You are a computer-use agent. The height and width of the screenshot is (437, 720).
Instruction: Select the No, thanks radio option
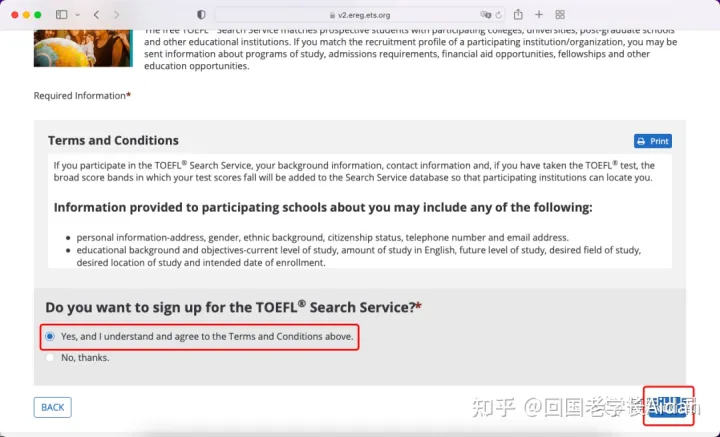(50, 358)
